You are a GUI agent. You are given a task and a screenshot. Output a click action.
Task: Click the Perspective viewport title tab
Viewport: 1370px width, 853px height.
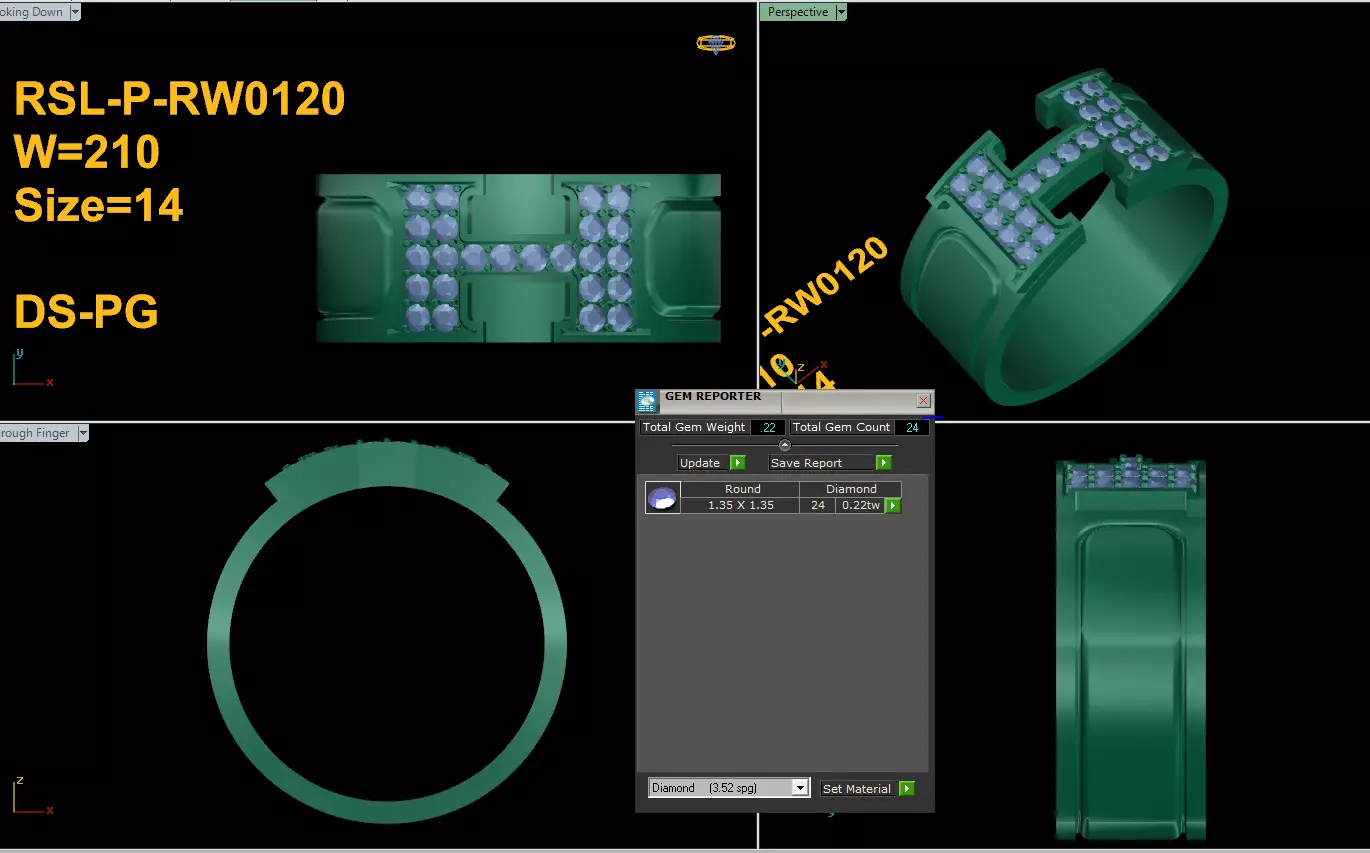798,12
